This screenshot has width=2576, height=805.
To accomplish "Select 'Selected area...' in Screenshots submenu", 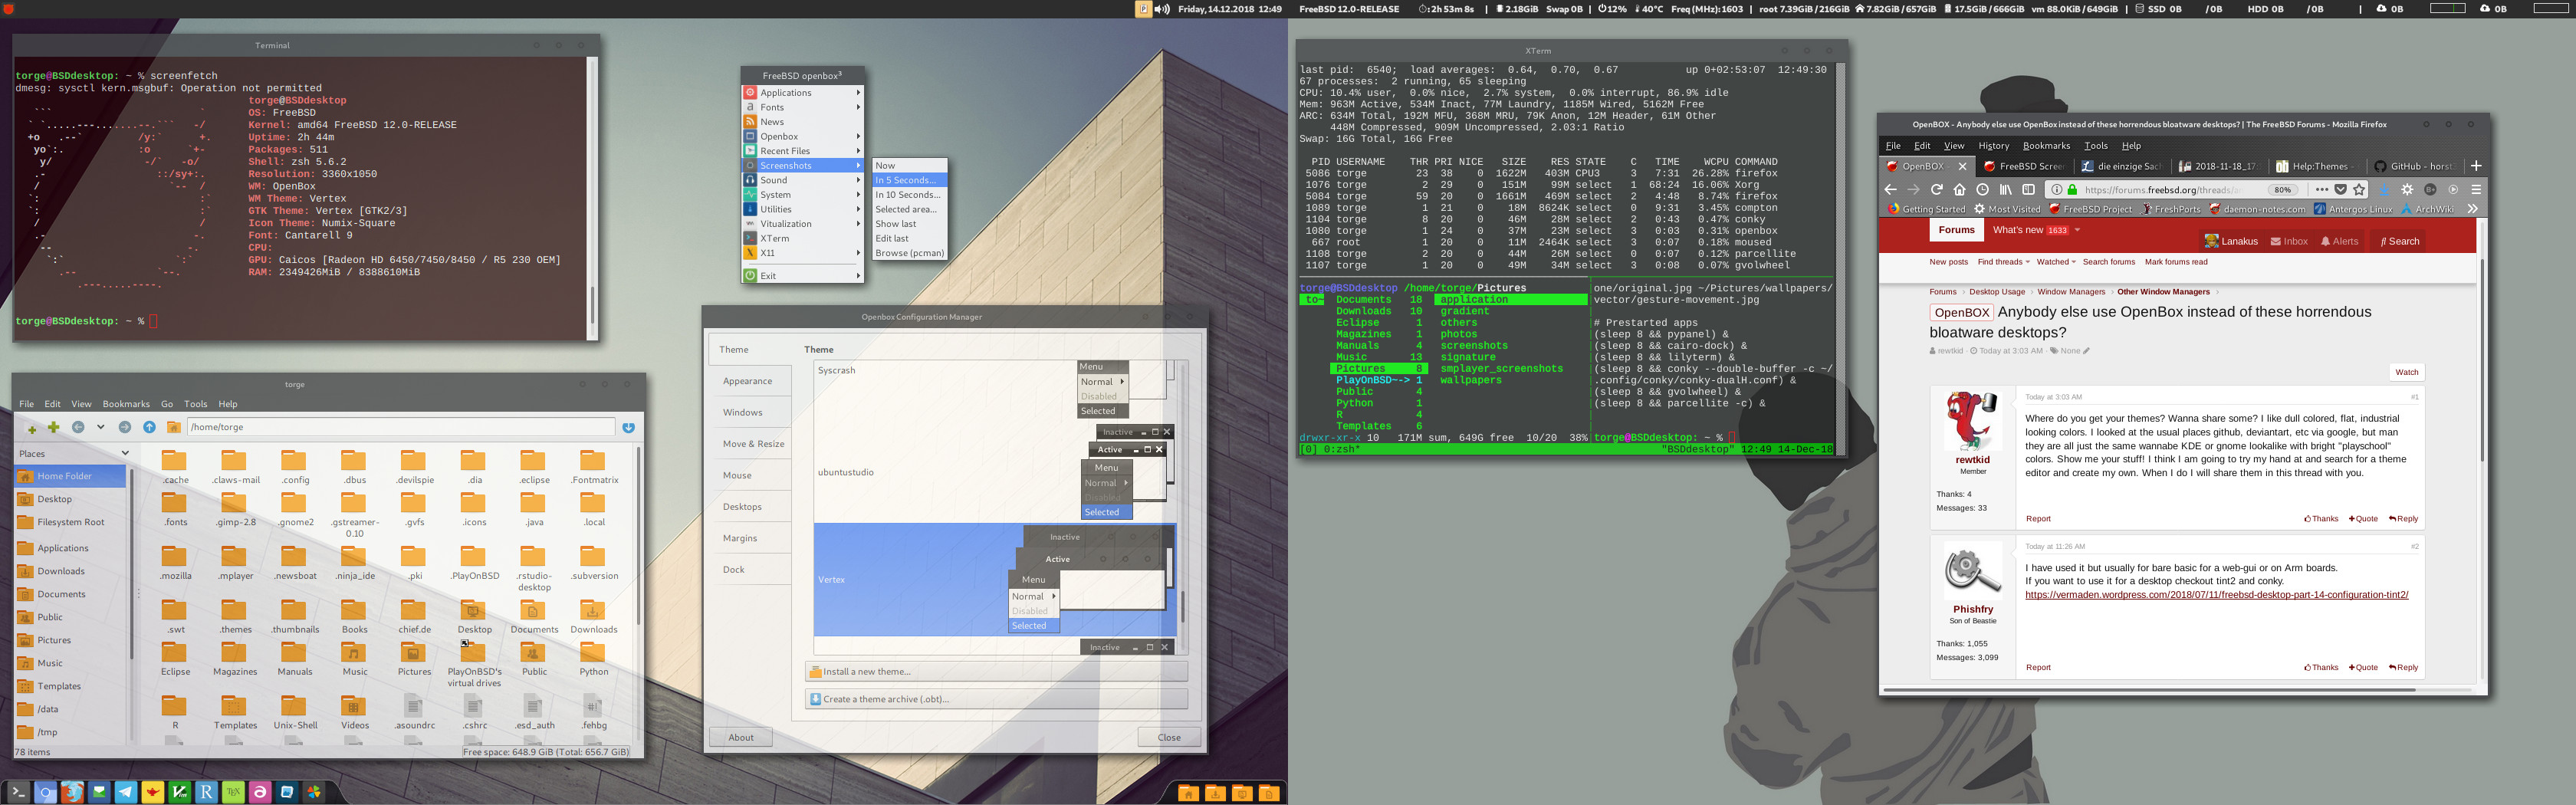I will [906, 209].
